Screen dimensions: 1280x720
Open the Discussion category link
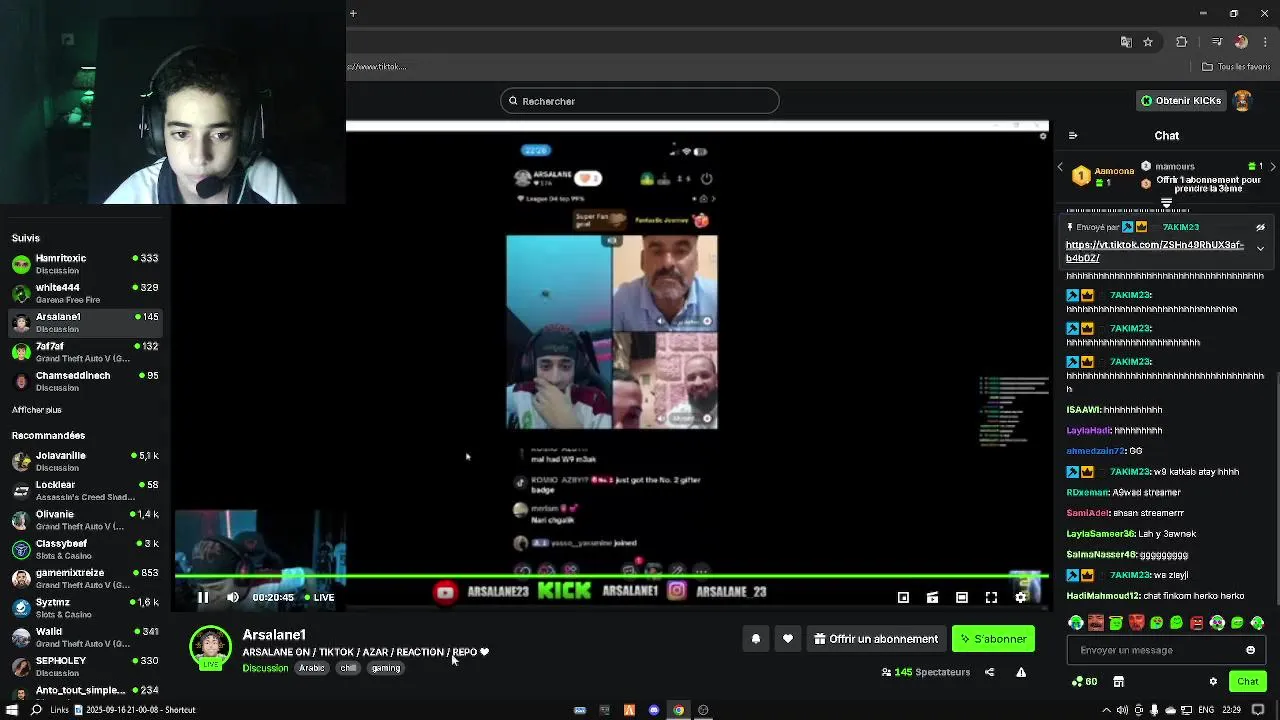coord(265,668)
